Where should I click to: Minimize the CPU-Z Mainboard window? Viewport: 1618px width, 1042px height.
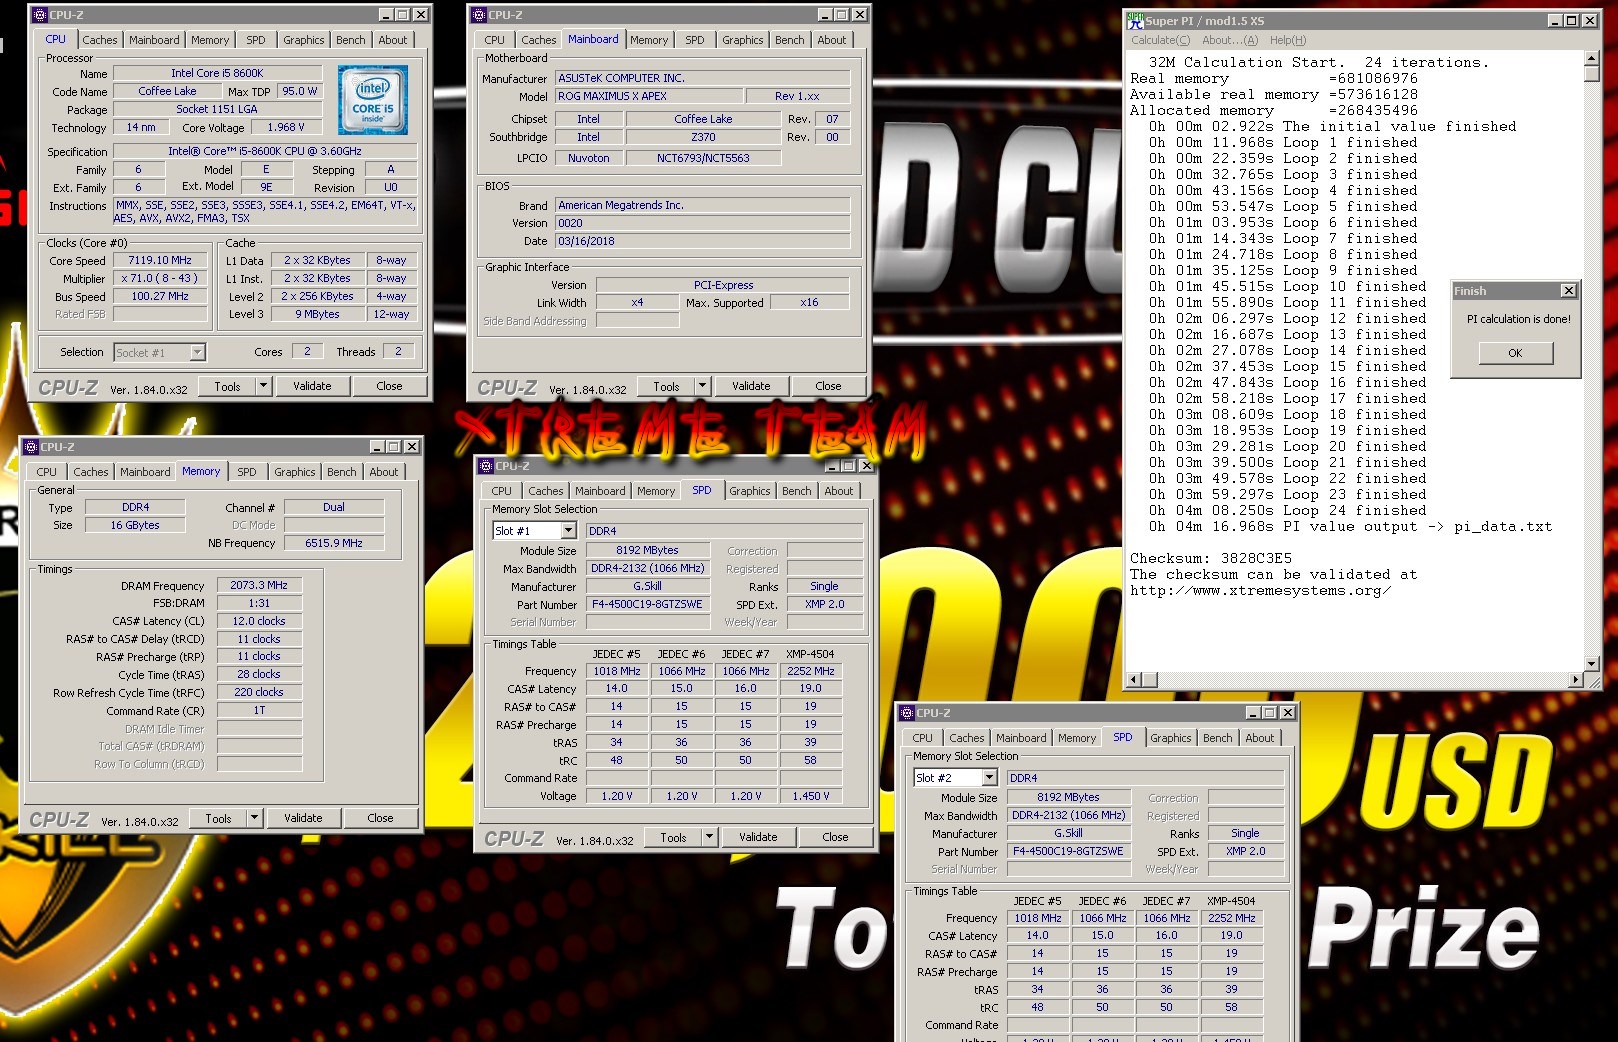click(825, 15)
